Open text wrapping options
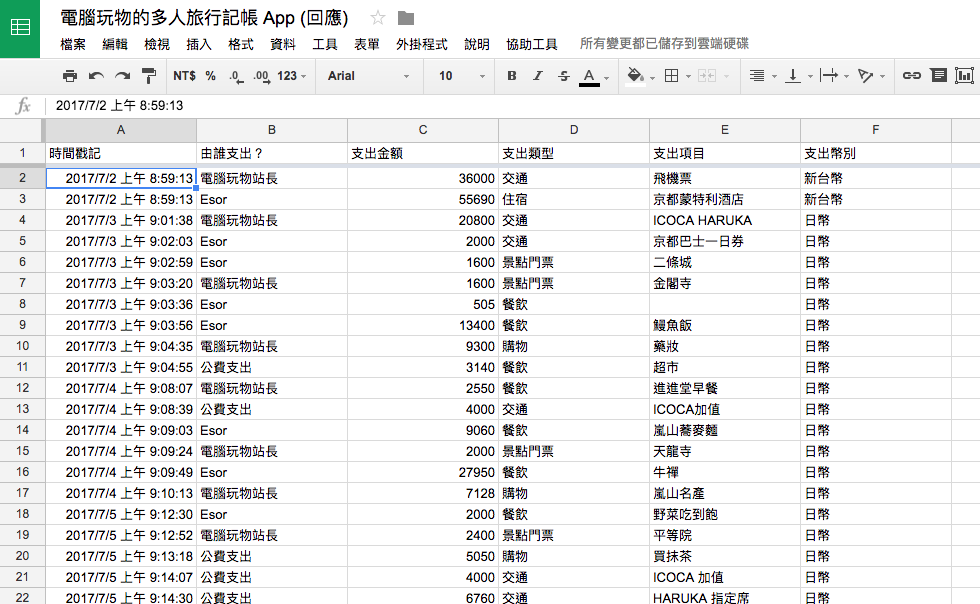 click(834, 76)
